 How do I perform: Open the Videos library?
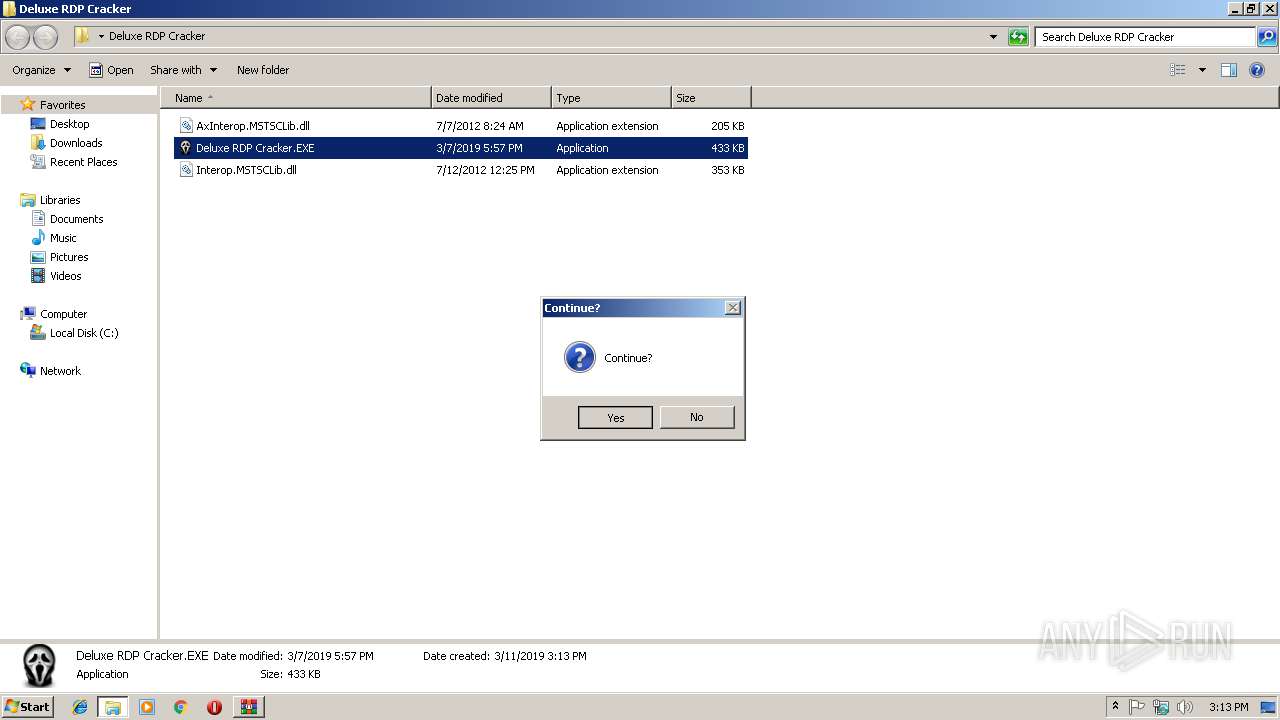(x=65, y=276)
